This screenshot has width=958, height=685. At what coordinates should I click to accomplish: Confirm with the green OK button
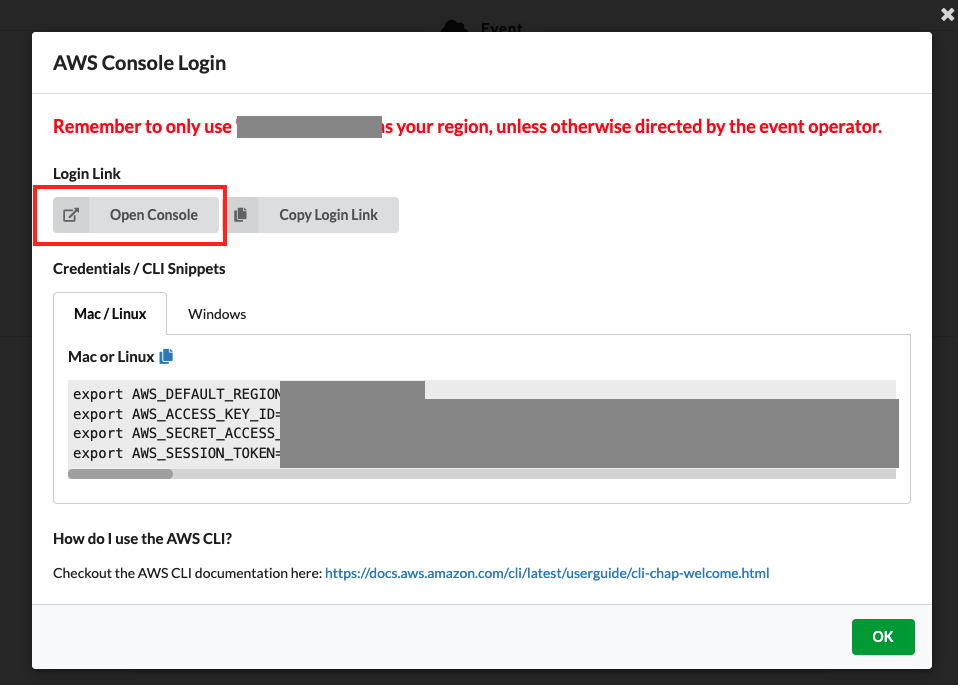coord(883,637)
